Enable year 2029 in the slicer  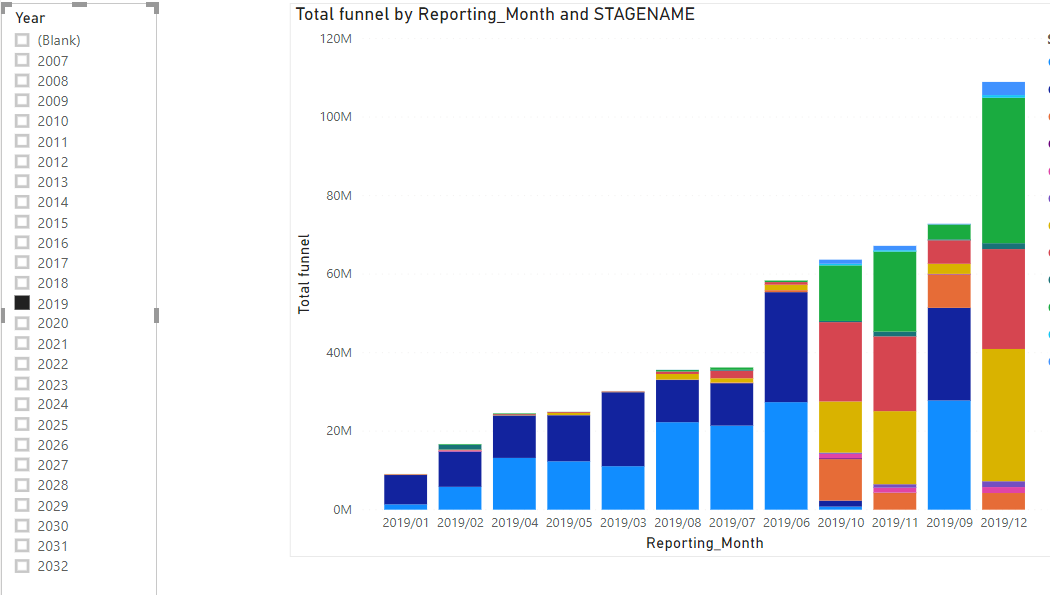(x=22, y=505)
